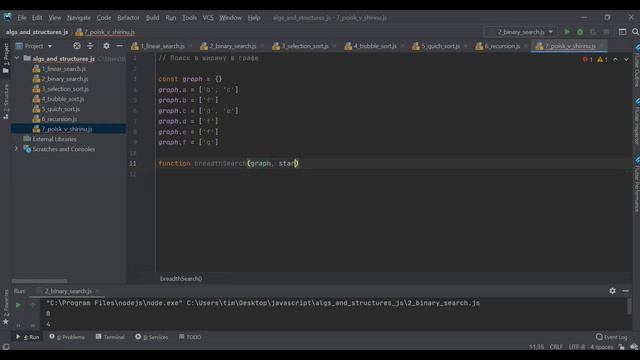Open the VCS menu
Image resolution: width=640 pixels, height=360 pixels.
208,18
